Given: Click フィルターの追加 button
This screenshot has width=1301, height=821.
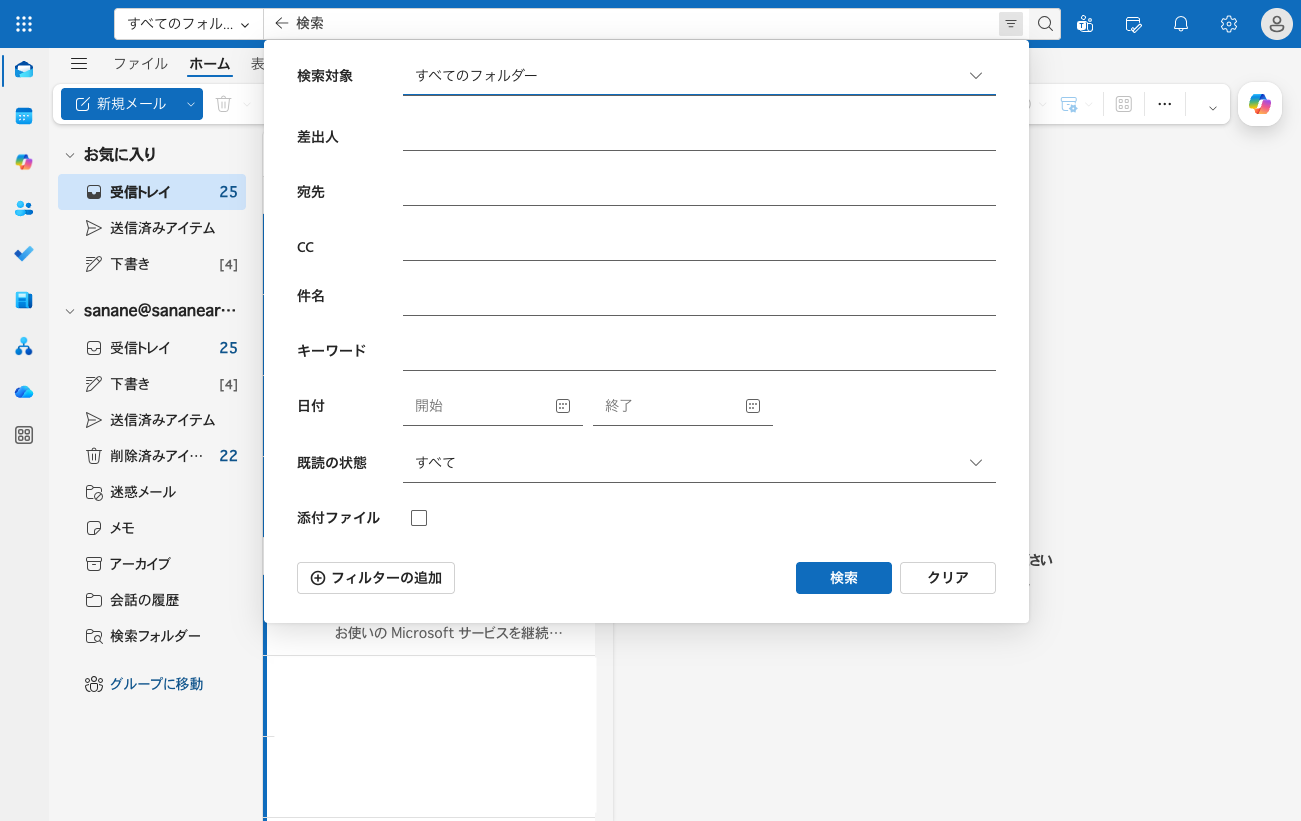Looking at the screenshot, I should click(x=376, y=578).
